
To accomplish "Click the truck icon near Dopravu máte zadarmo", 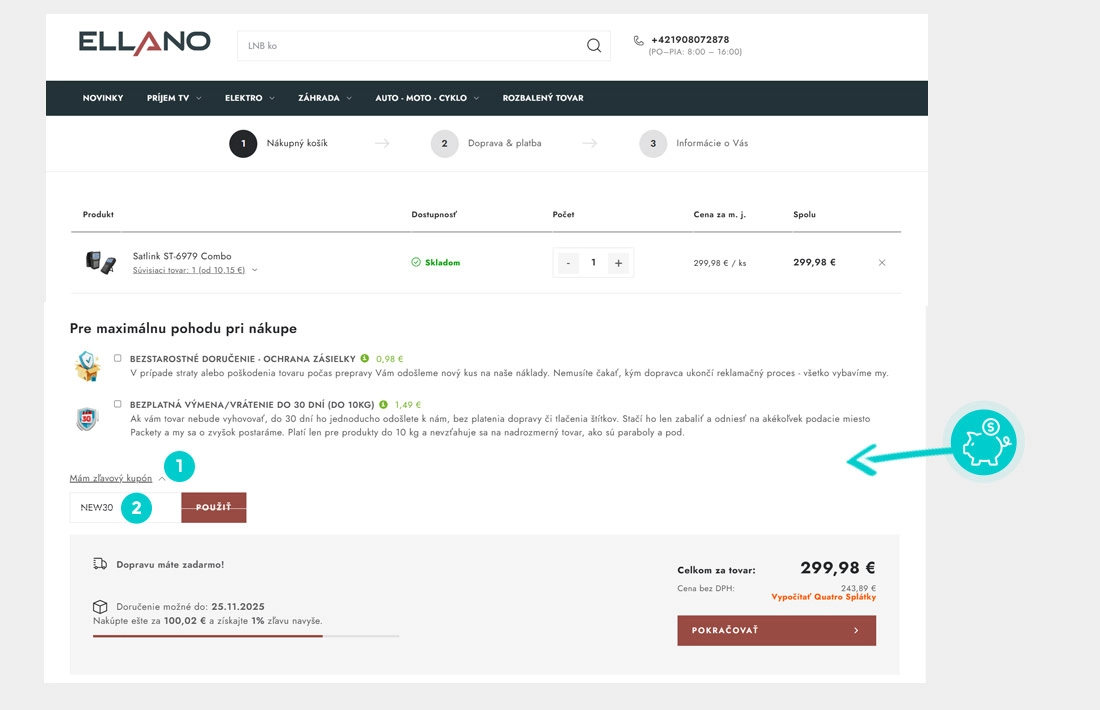I will coord(100,563).
